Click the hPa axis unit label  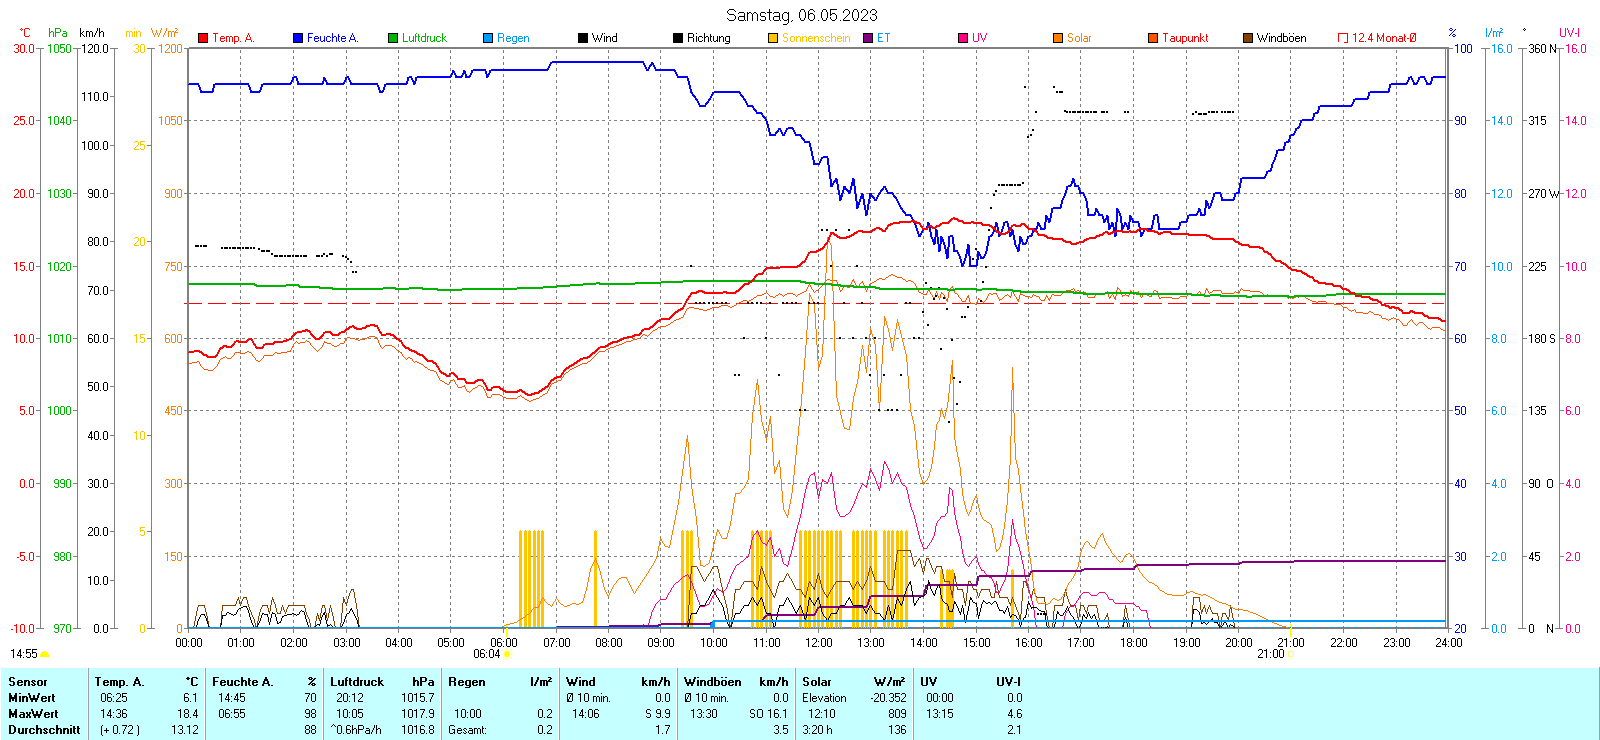(x=59, y=33)
